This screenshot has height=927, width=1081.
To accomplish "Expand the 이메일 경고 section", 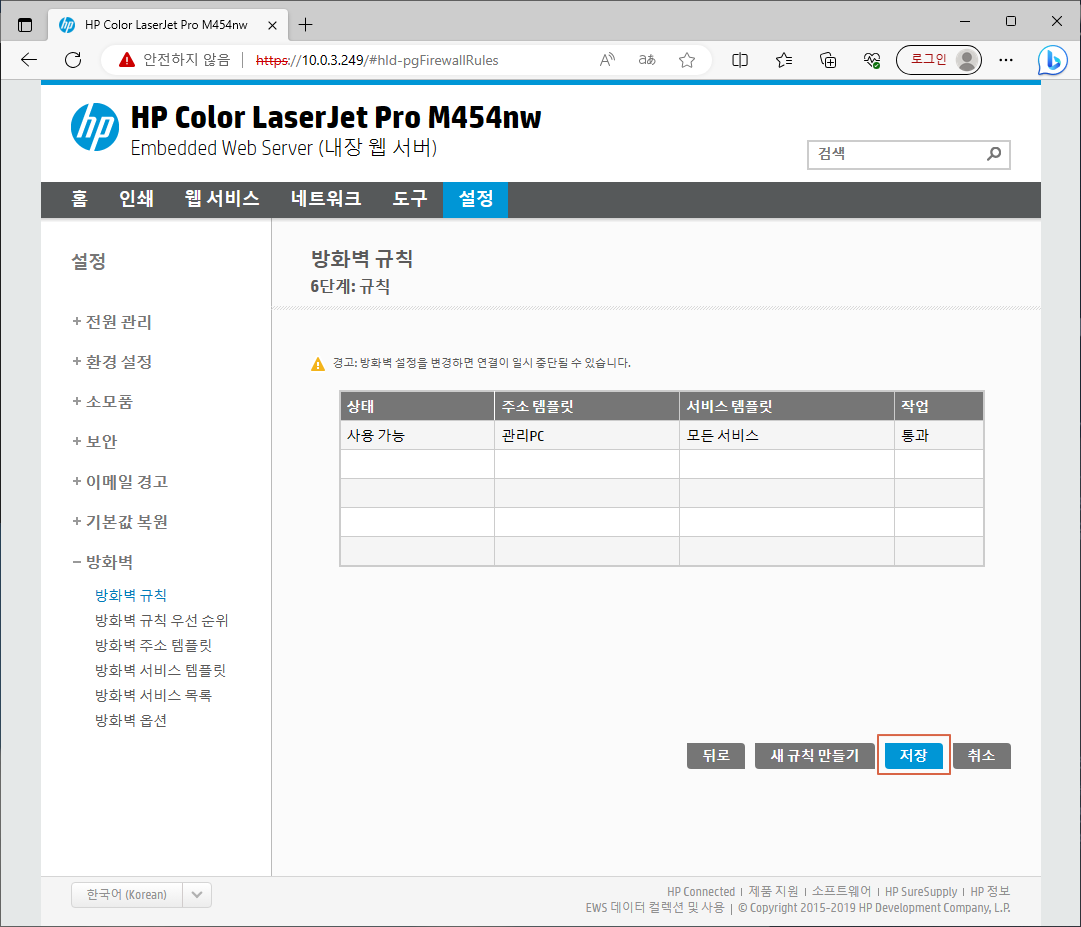I will pyautogui.click(x=120, y=482).
